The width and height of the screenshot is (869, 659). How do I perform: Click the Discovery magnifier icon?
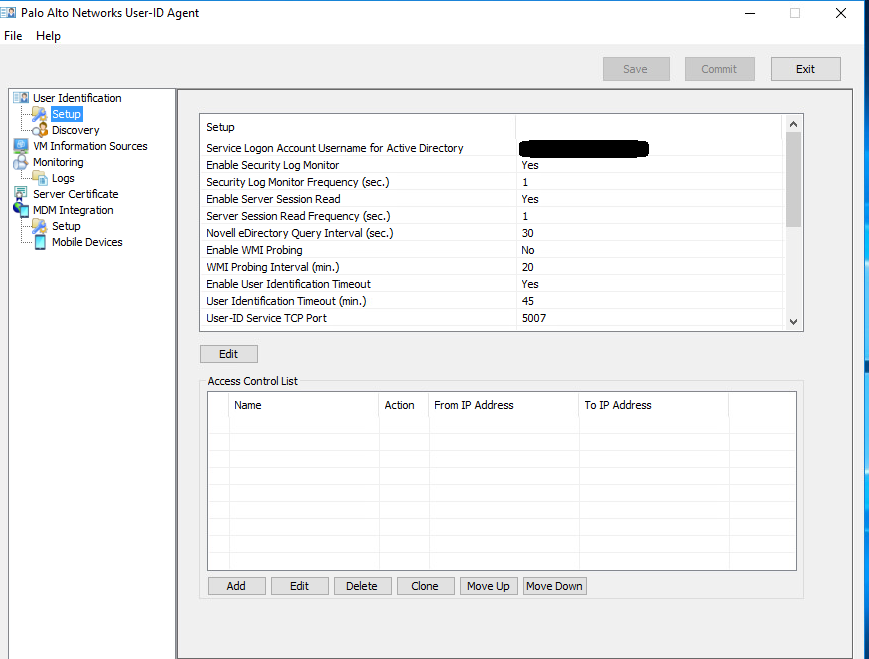(x=39, y=130)
